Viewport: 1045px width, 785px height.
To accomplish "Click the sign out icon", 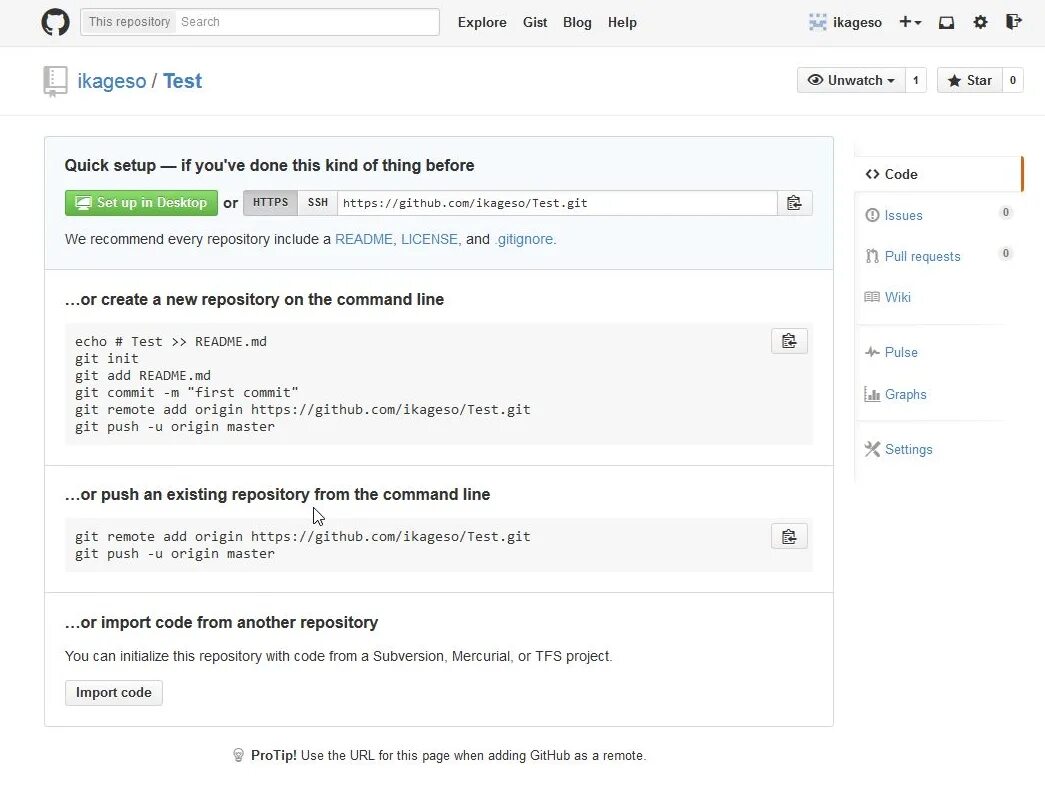I will 1013,22.
